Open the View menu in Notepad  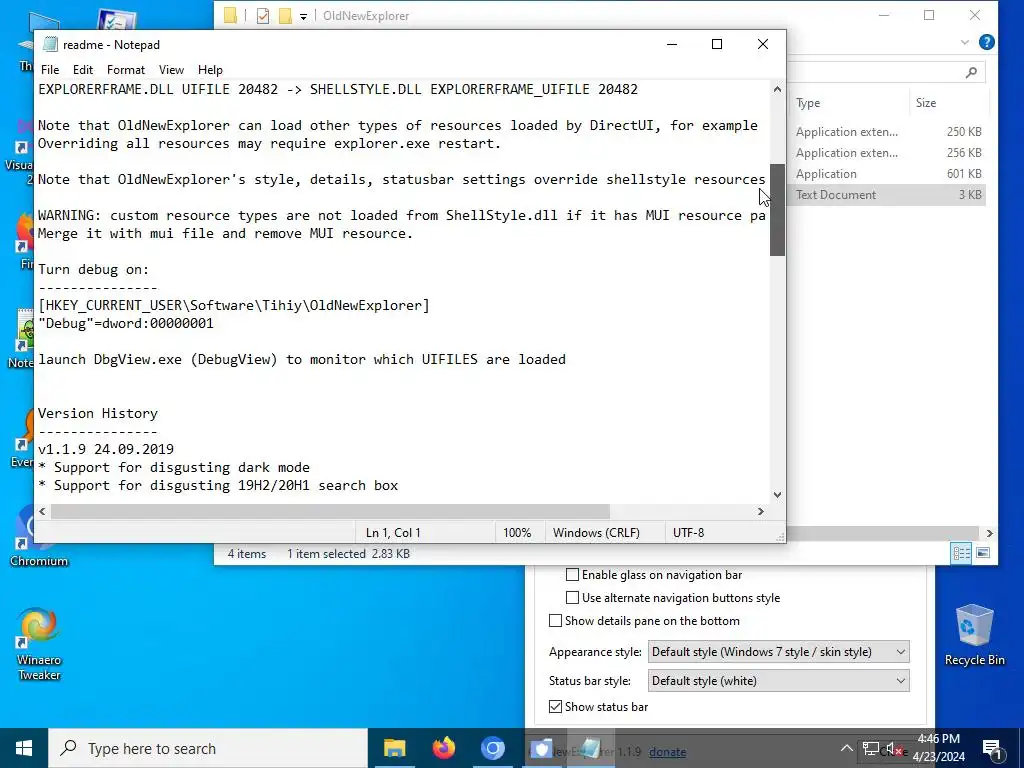171,70
